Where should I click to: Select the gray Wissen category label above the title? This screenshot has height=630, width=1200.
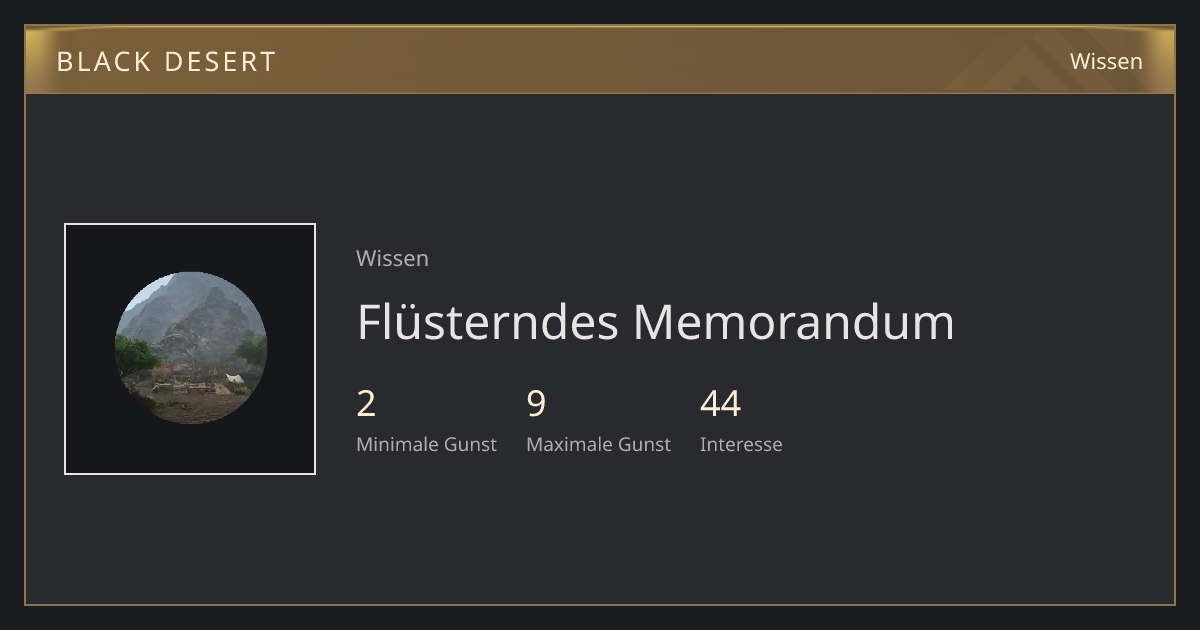click(392, 258)
